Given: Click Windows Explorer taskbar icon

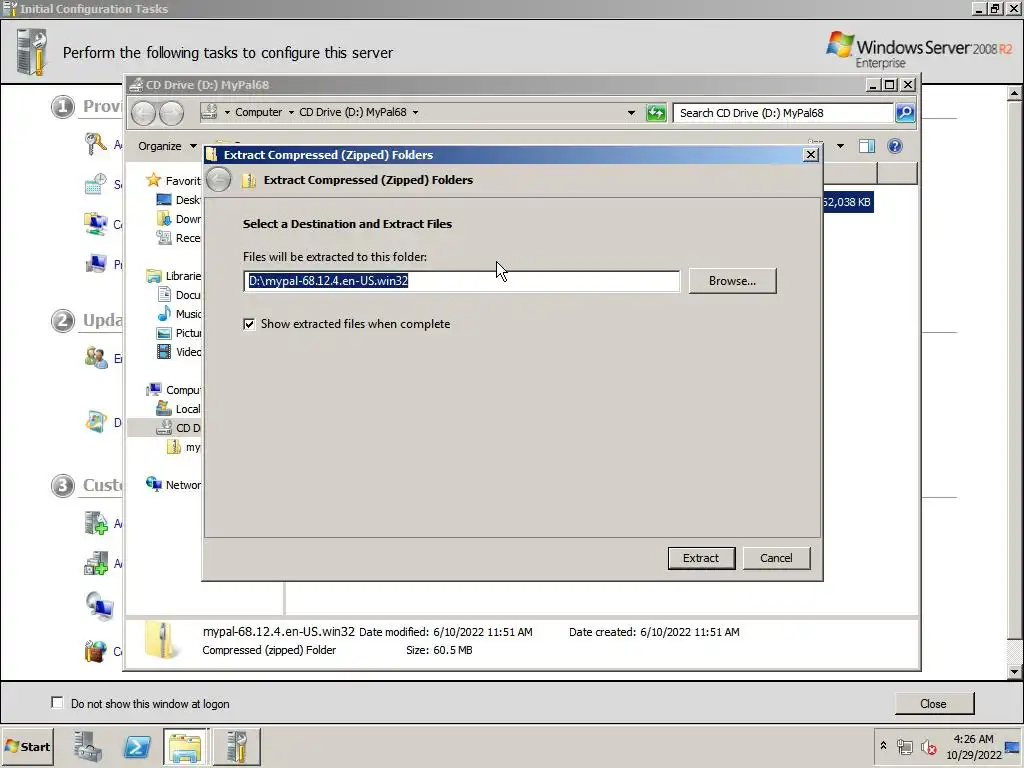Looking at the screenshot, I should click(x=186, y=747).
